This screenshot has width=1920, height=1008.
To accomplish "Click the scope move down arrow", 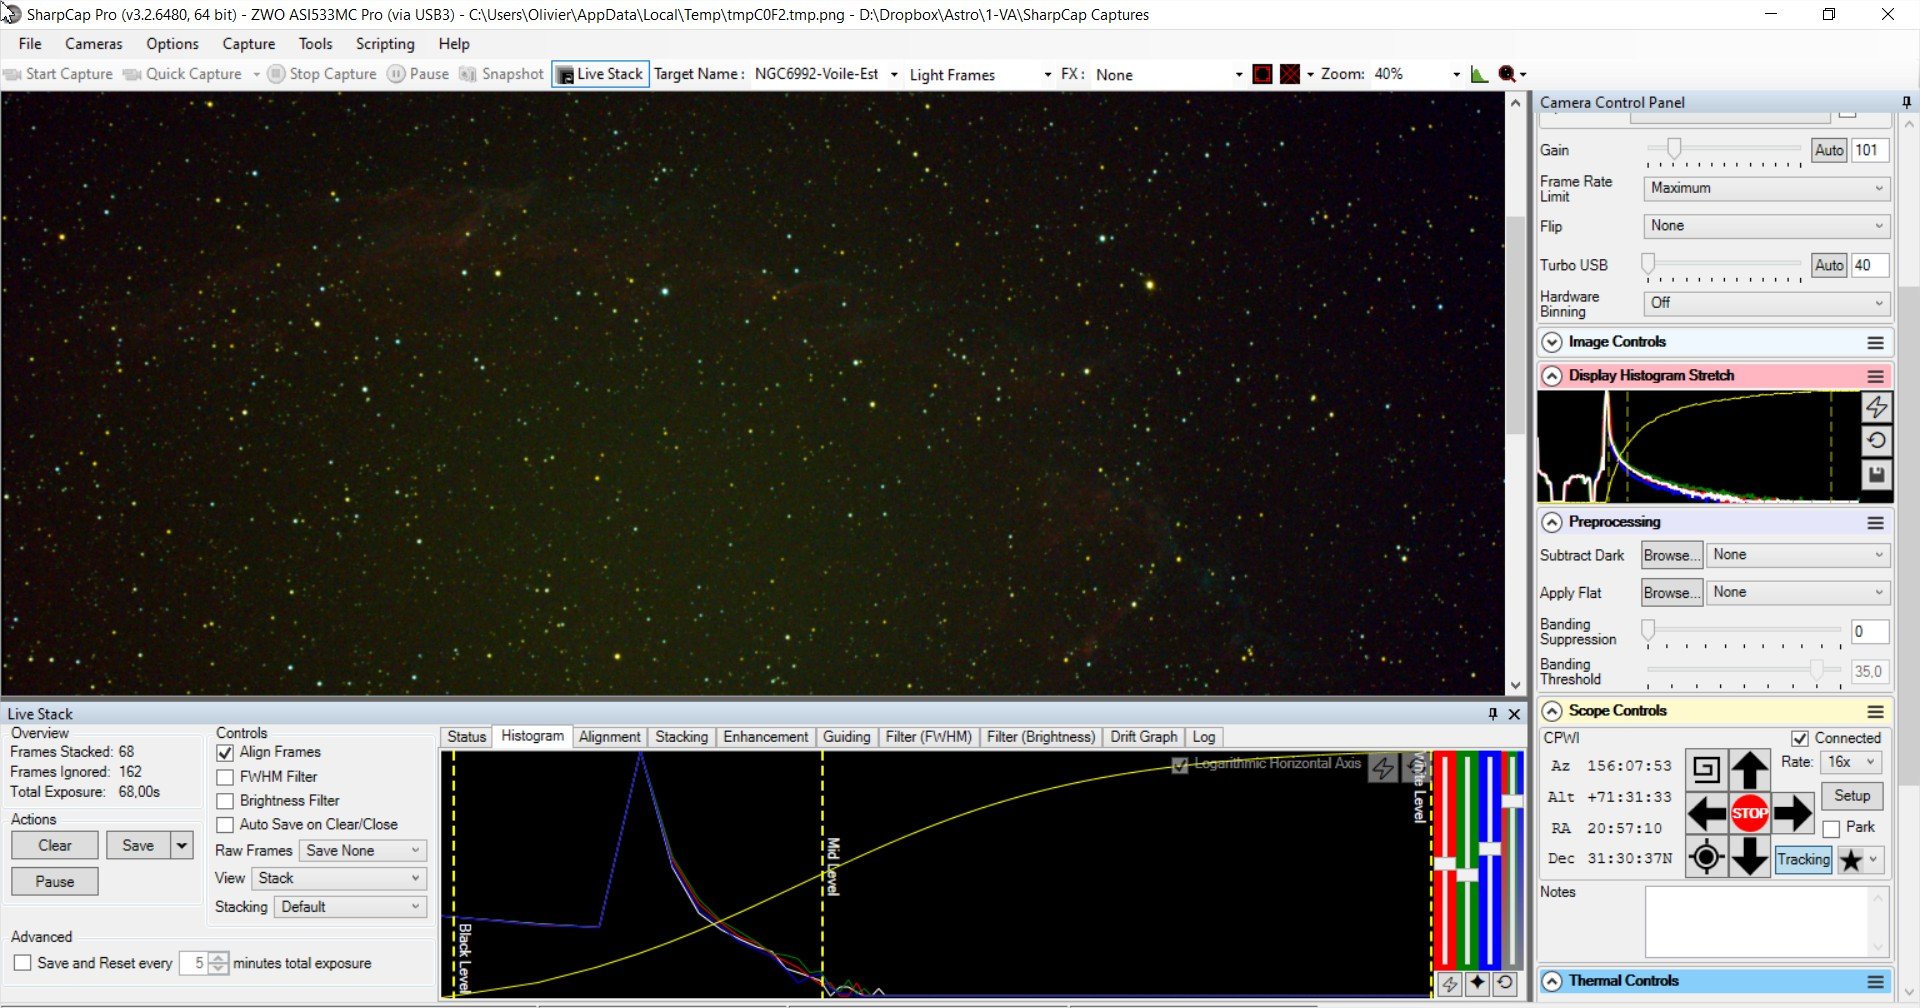I will (x=1749, y=857).
